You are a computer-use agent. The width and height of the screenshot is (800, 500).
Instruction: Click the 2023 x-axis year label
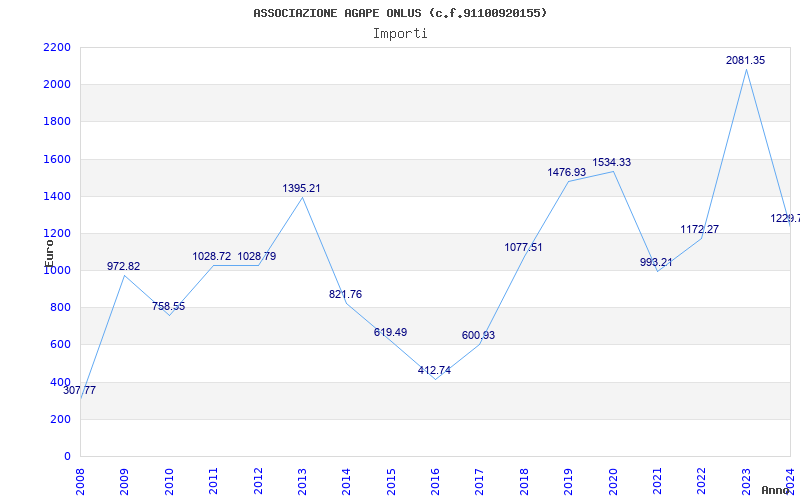click(746, 481)
